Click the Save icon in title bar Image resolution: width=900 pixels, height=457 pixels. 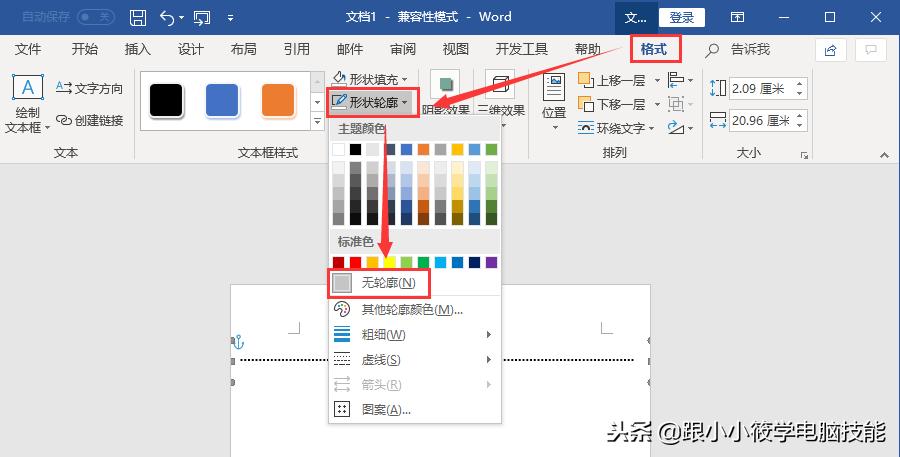click(138, 18)
